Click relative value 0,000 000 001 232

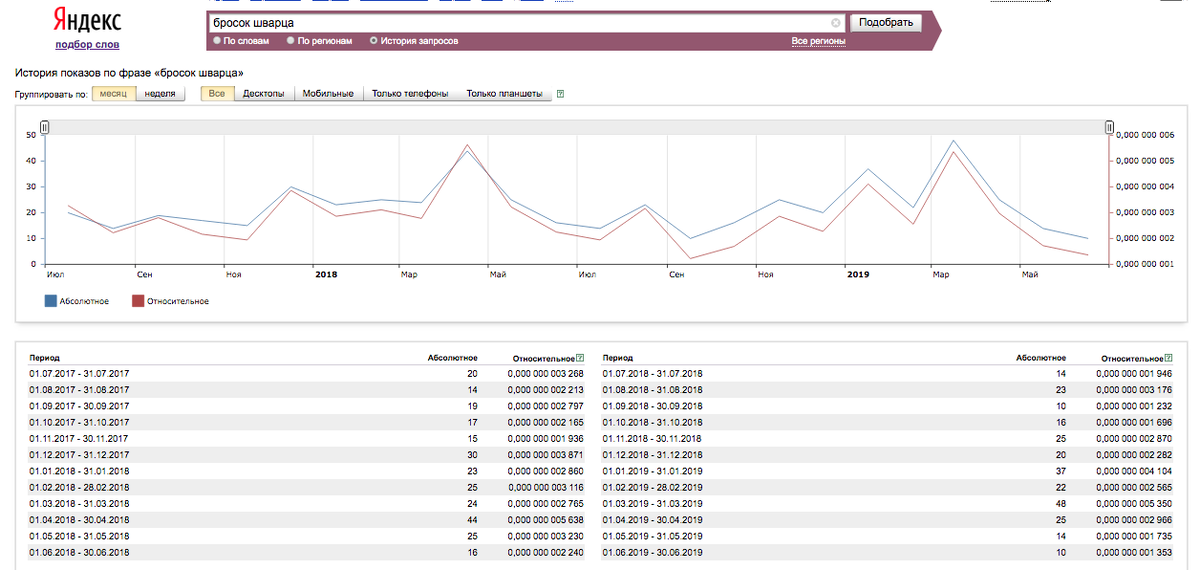pos(1134,406)
